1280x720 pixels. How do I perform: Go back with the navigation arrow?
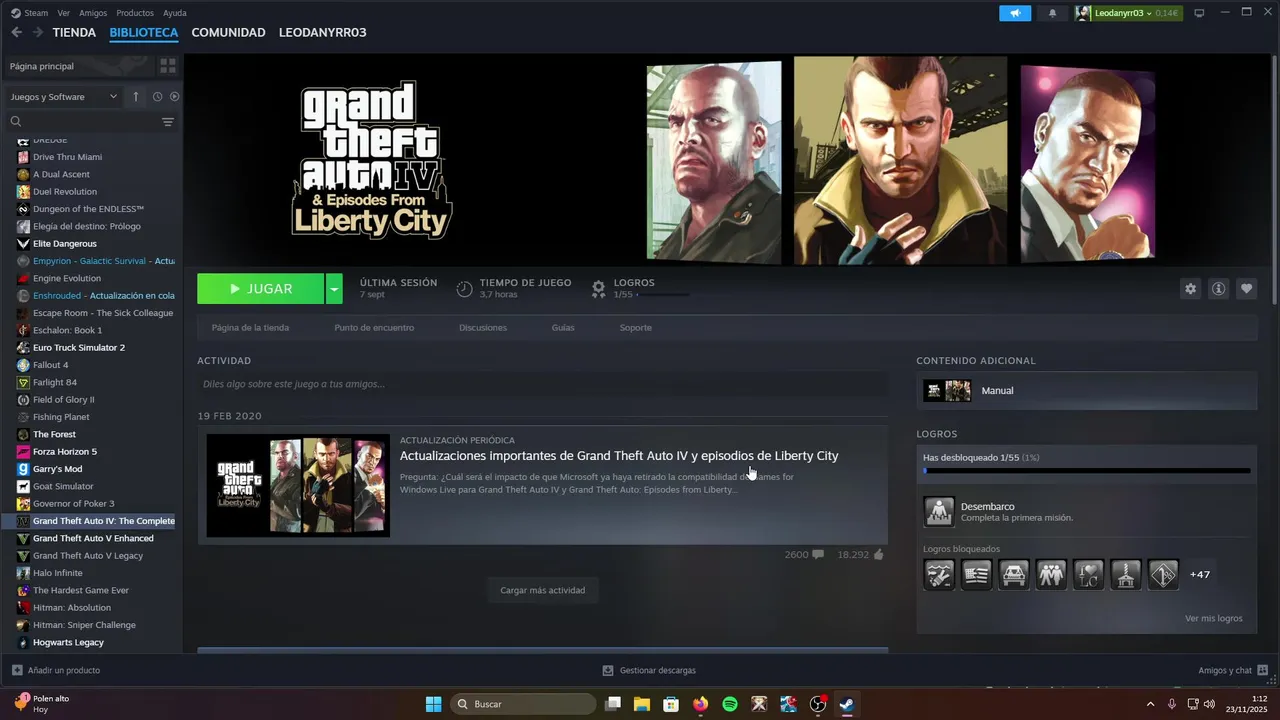pyautogui.click(x=16, y=32)
